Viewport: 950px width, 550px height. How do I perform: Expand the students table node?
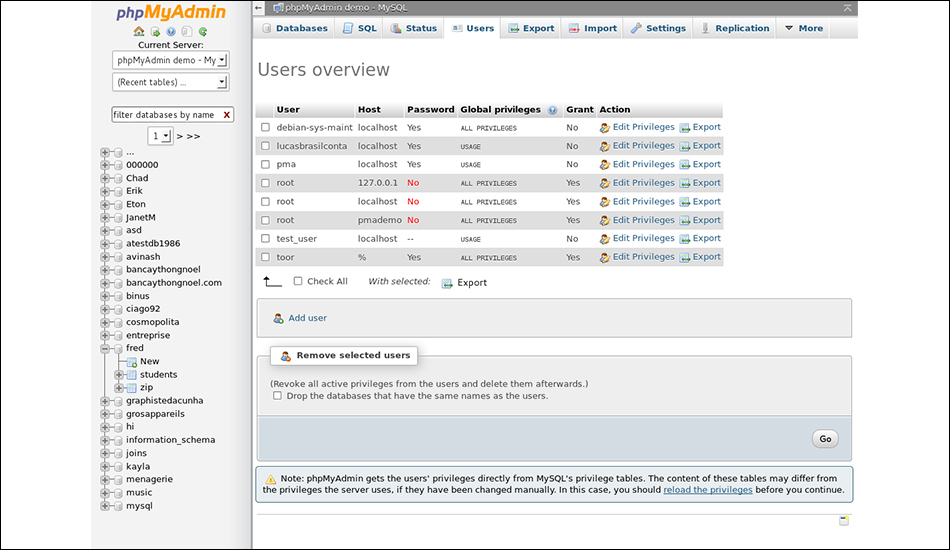click(119, 375)
